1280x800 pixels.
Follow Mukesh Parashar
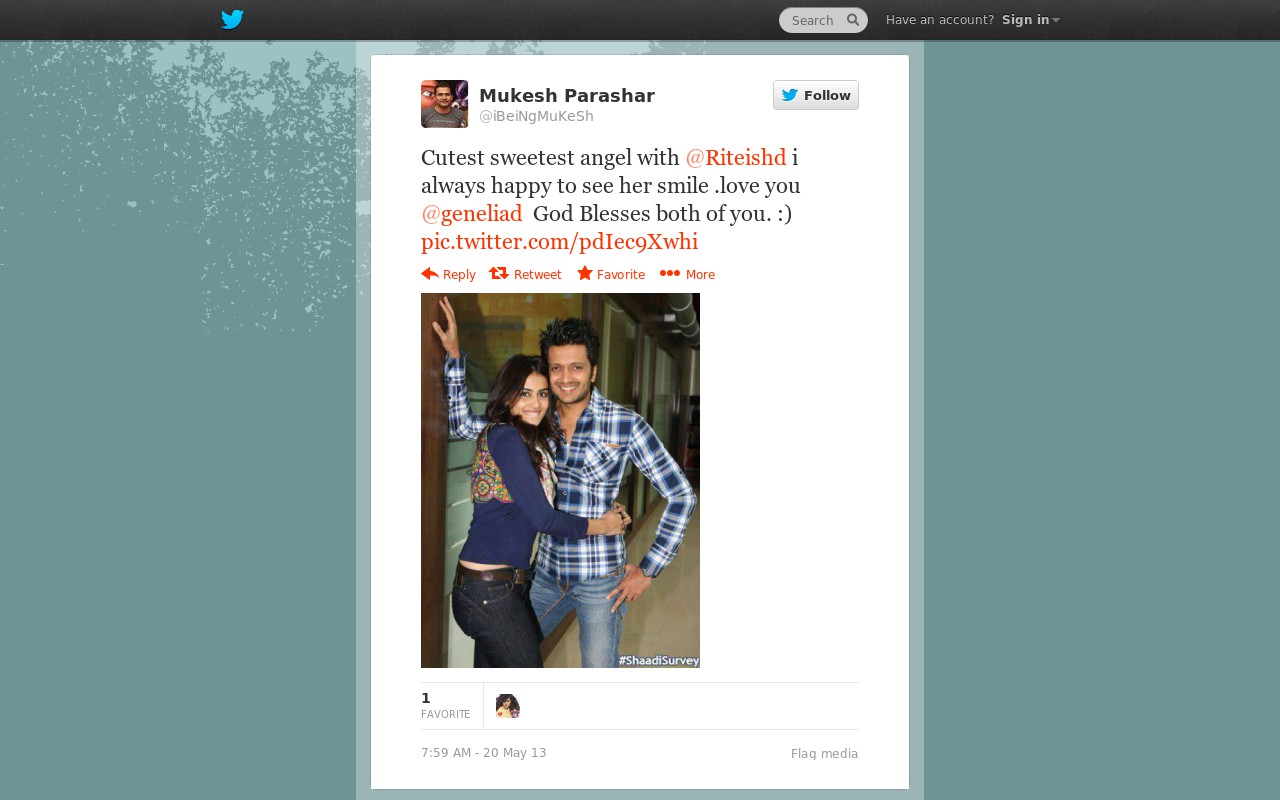click(x=816, y=95)
